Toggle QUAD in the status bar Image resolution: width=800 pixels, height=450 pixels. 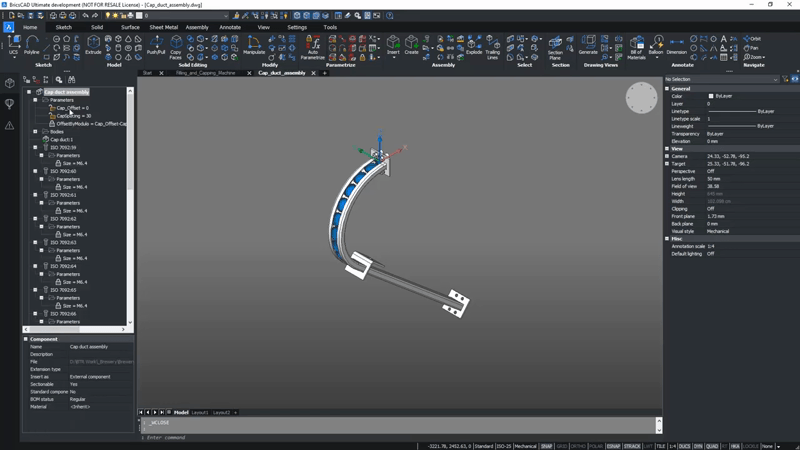coord(712,446)
